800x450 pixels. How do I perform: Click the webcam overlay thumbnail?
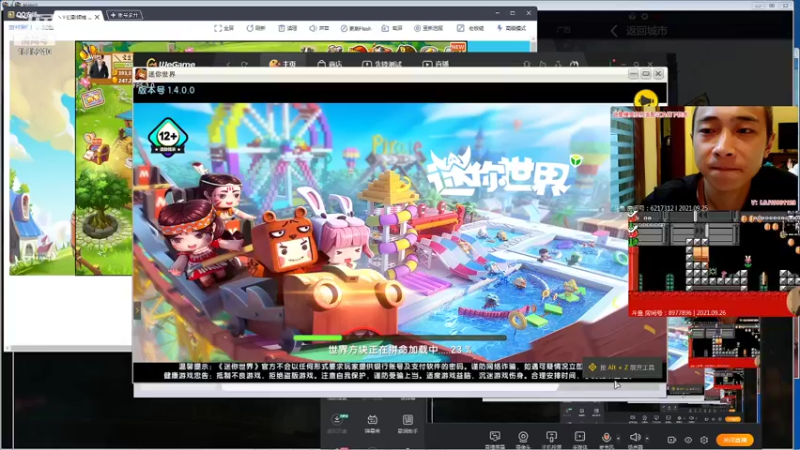click(703, 159)
